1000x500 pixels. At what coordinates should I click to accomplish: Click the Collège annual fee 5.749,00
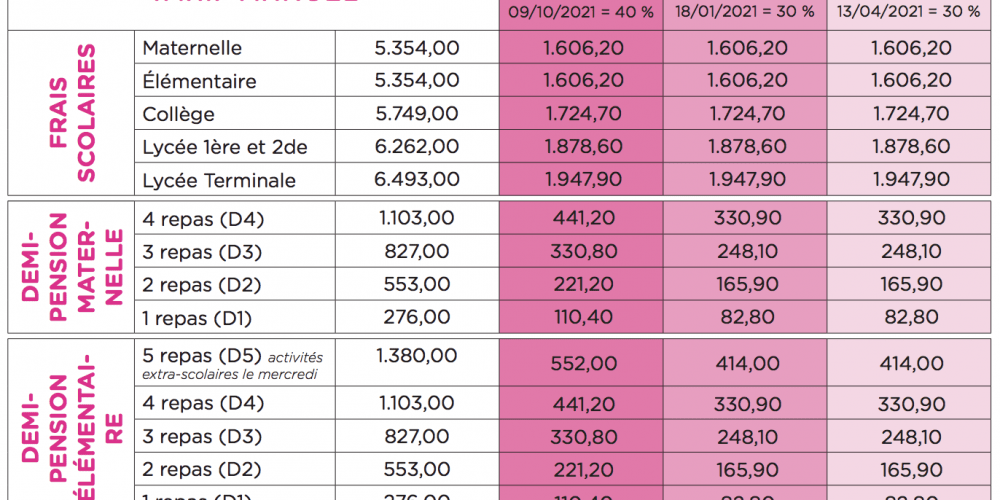click(416, 114)
